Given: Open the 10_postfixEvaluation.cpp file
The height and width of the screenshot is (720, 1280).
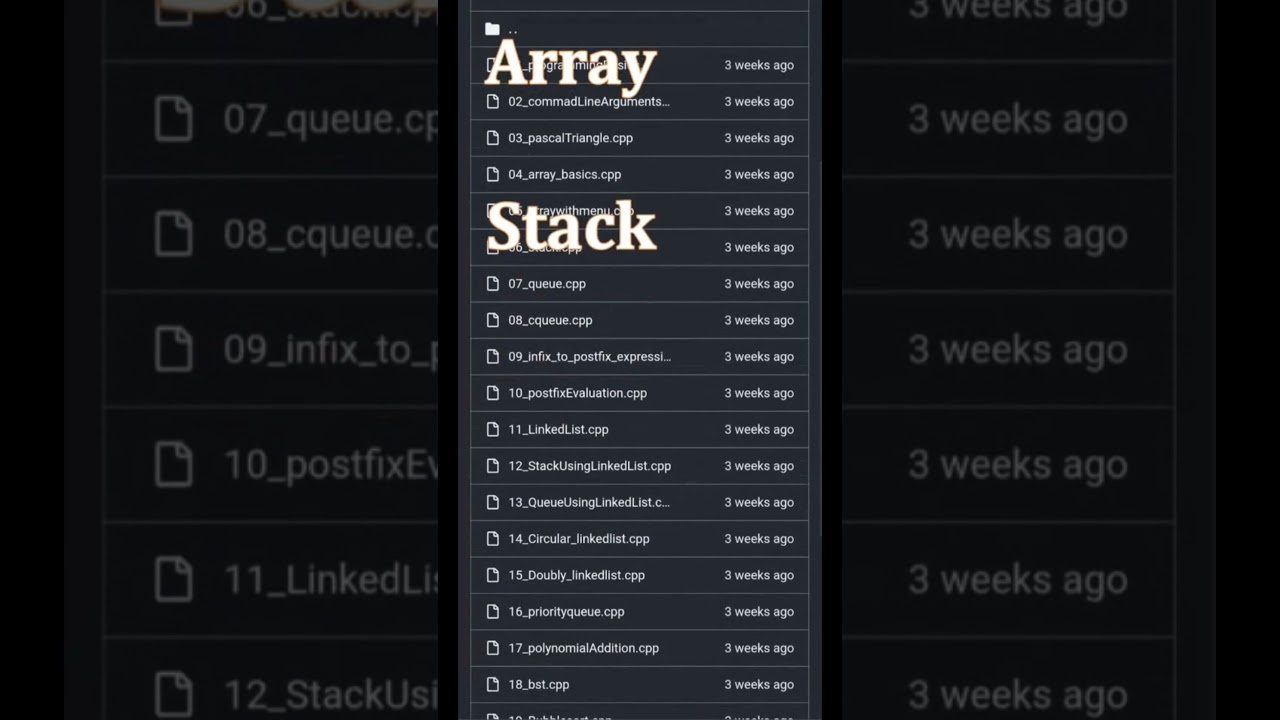Looking at the screenshot, I should click(577, 393).
